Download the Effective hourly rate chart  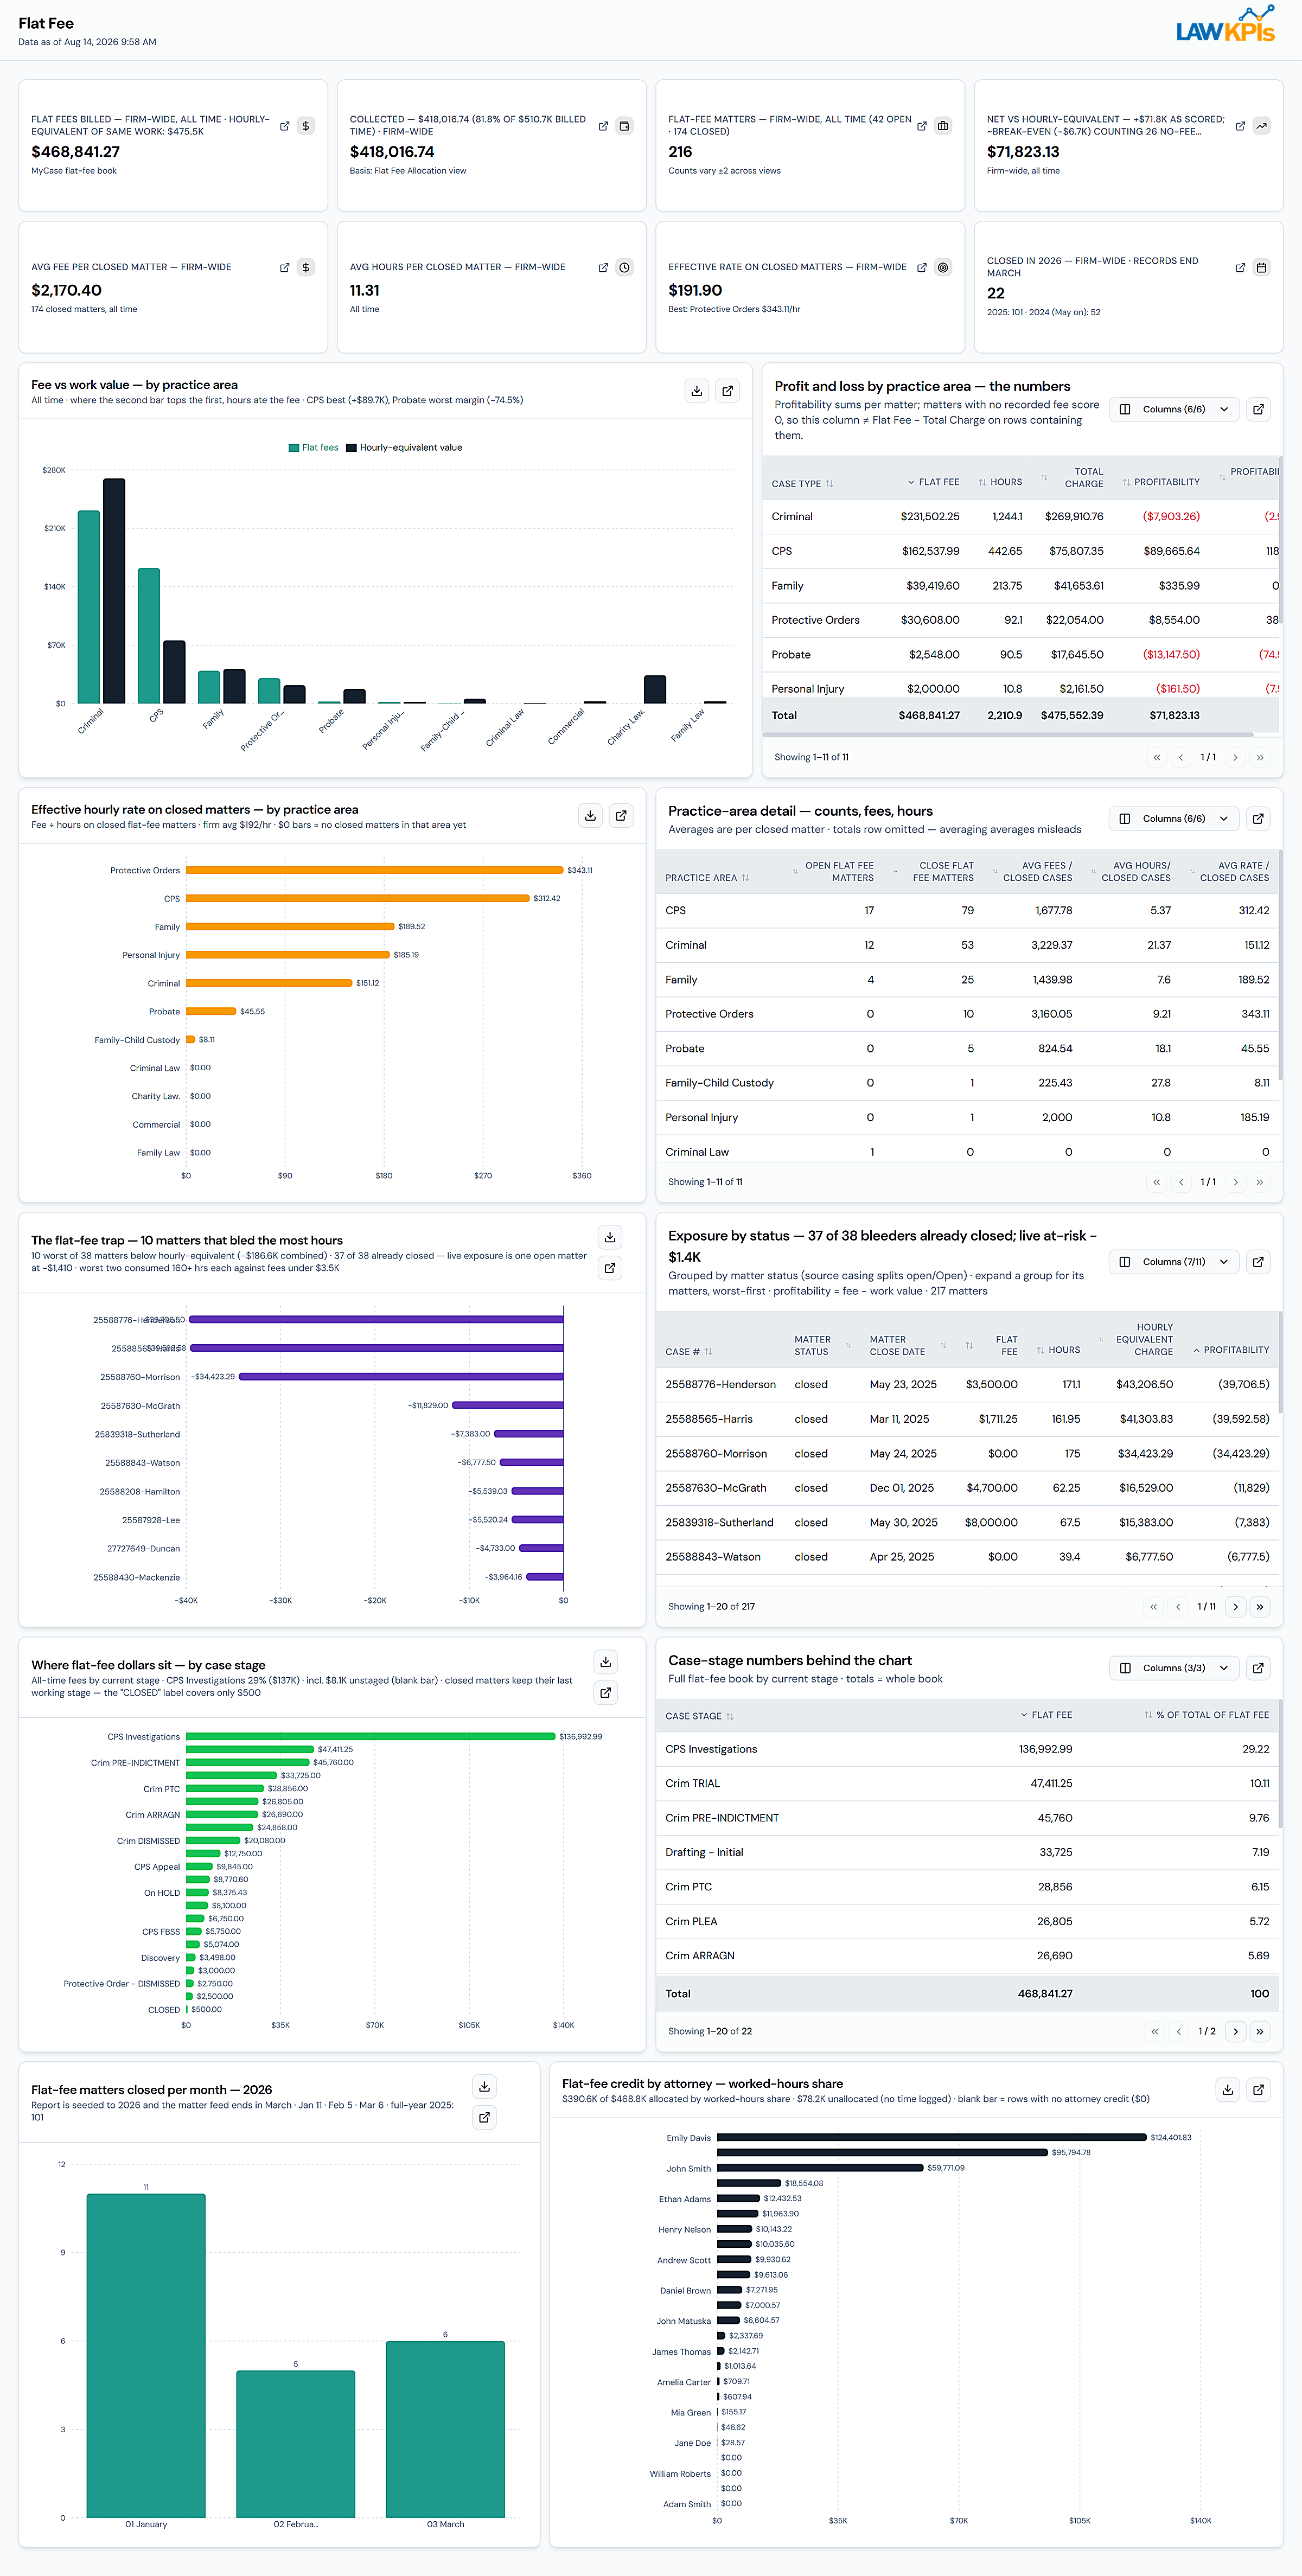click(591, 816)
